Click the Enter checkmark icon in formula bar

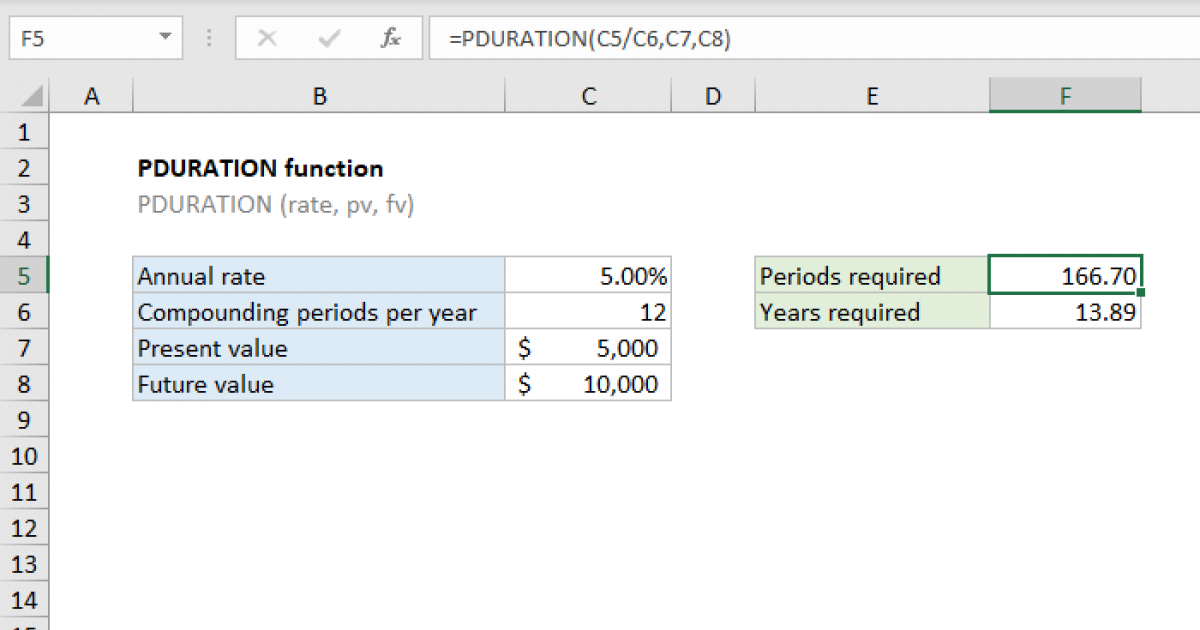point(328,39)
